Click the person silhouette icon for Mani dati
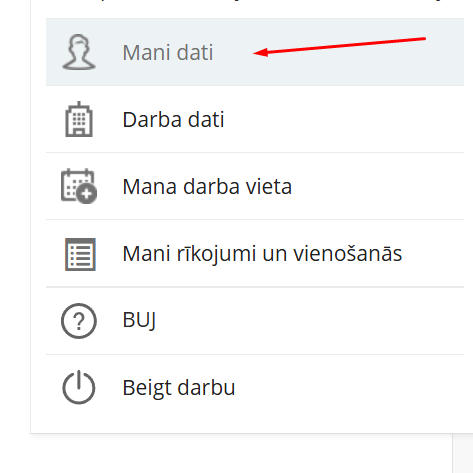Image resolution: width=473 pixels, height=473 pixels. [79, 52]
